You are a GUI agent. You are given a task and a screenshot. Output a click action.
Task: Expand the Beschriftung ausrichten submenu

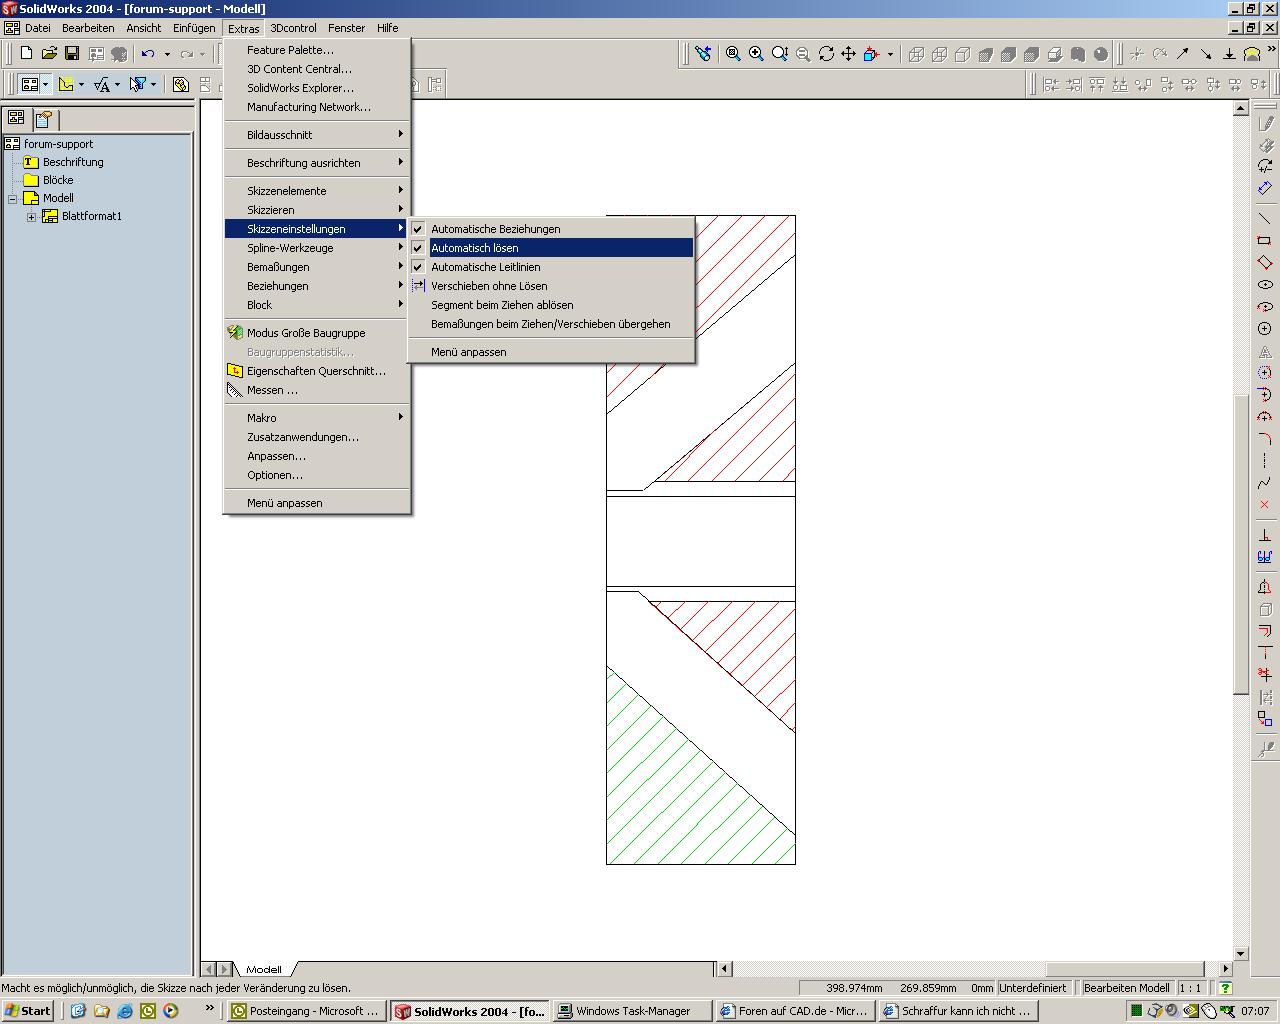coord(317,163)
